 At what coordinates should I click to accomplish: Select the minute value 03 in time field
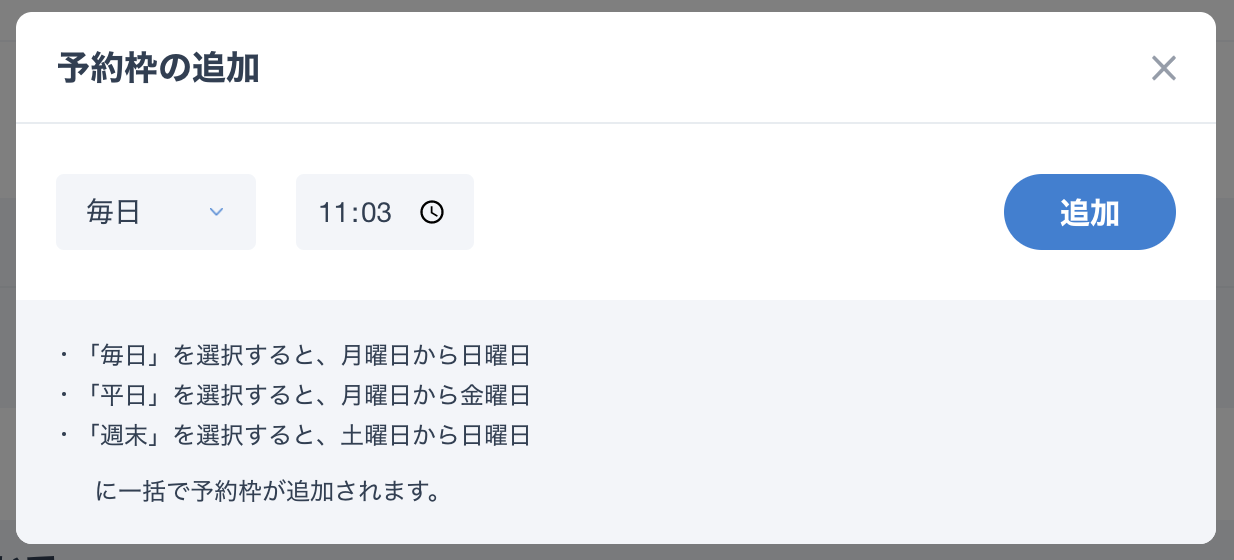pos(376,212)
